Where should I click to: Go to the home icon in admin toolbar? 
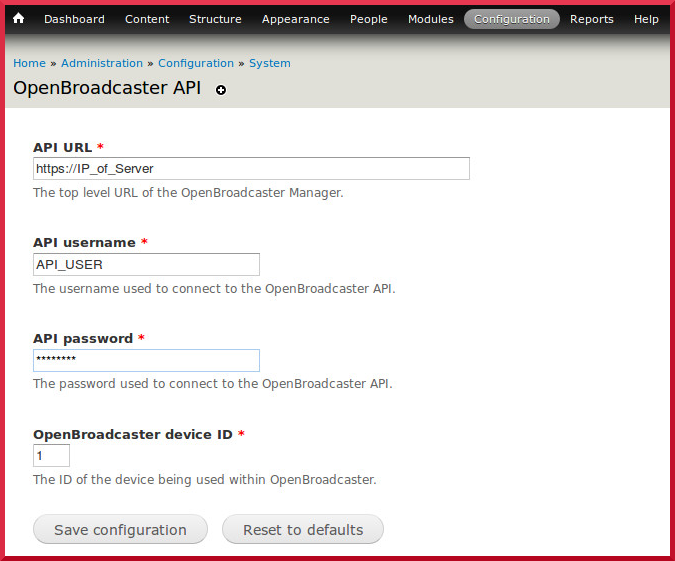point(19,19)
